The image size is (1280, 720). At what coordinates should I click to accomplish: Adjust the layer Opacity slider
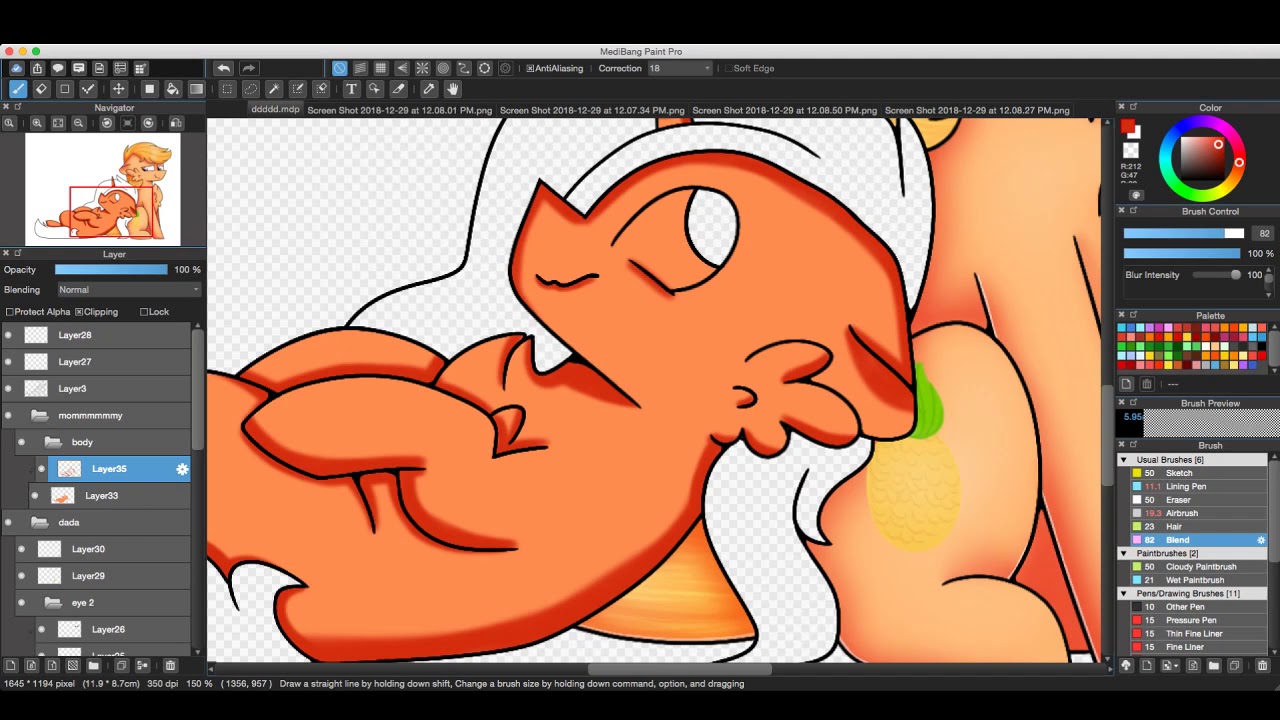[111, 270]
